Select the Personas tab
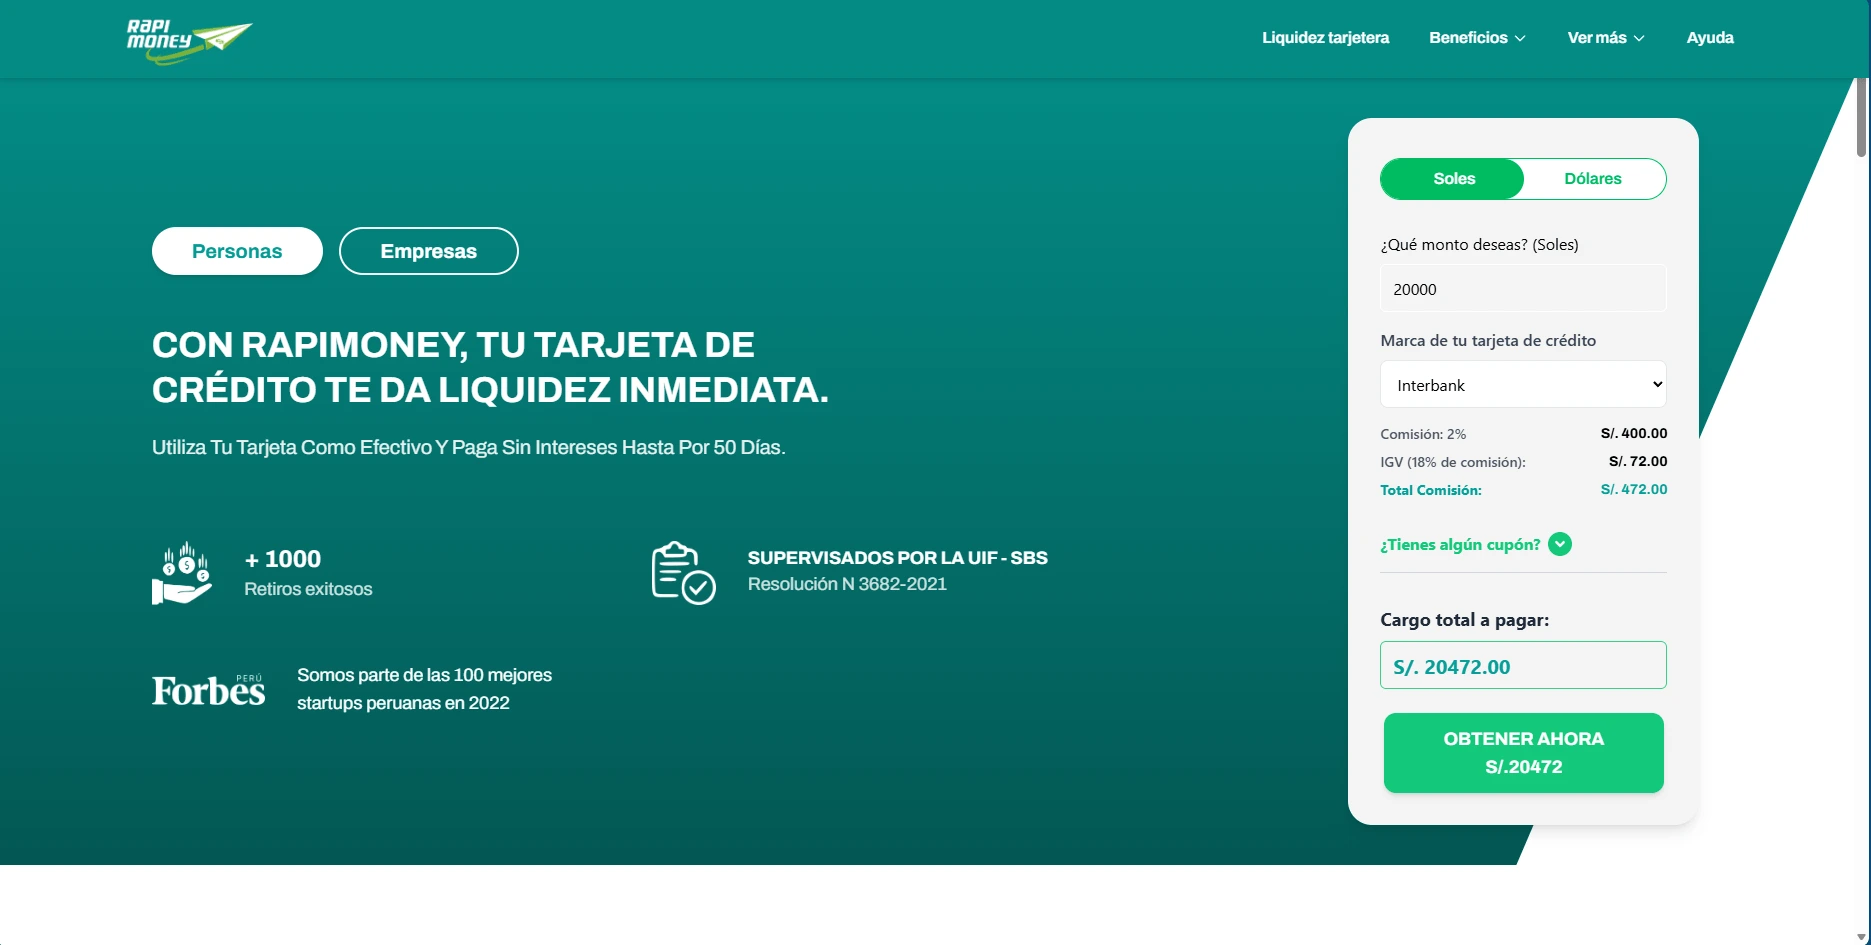Screen dimensions: 1871x945 tap(236, 251)
